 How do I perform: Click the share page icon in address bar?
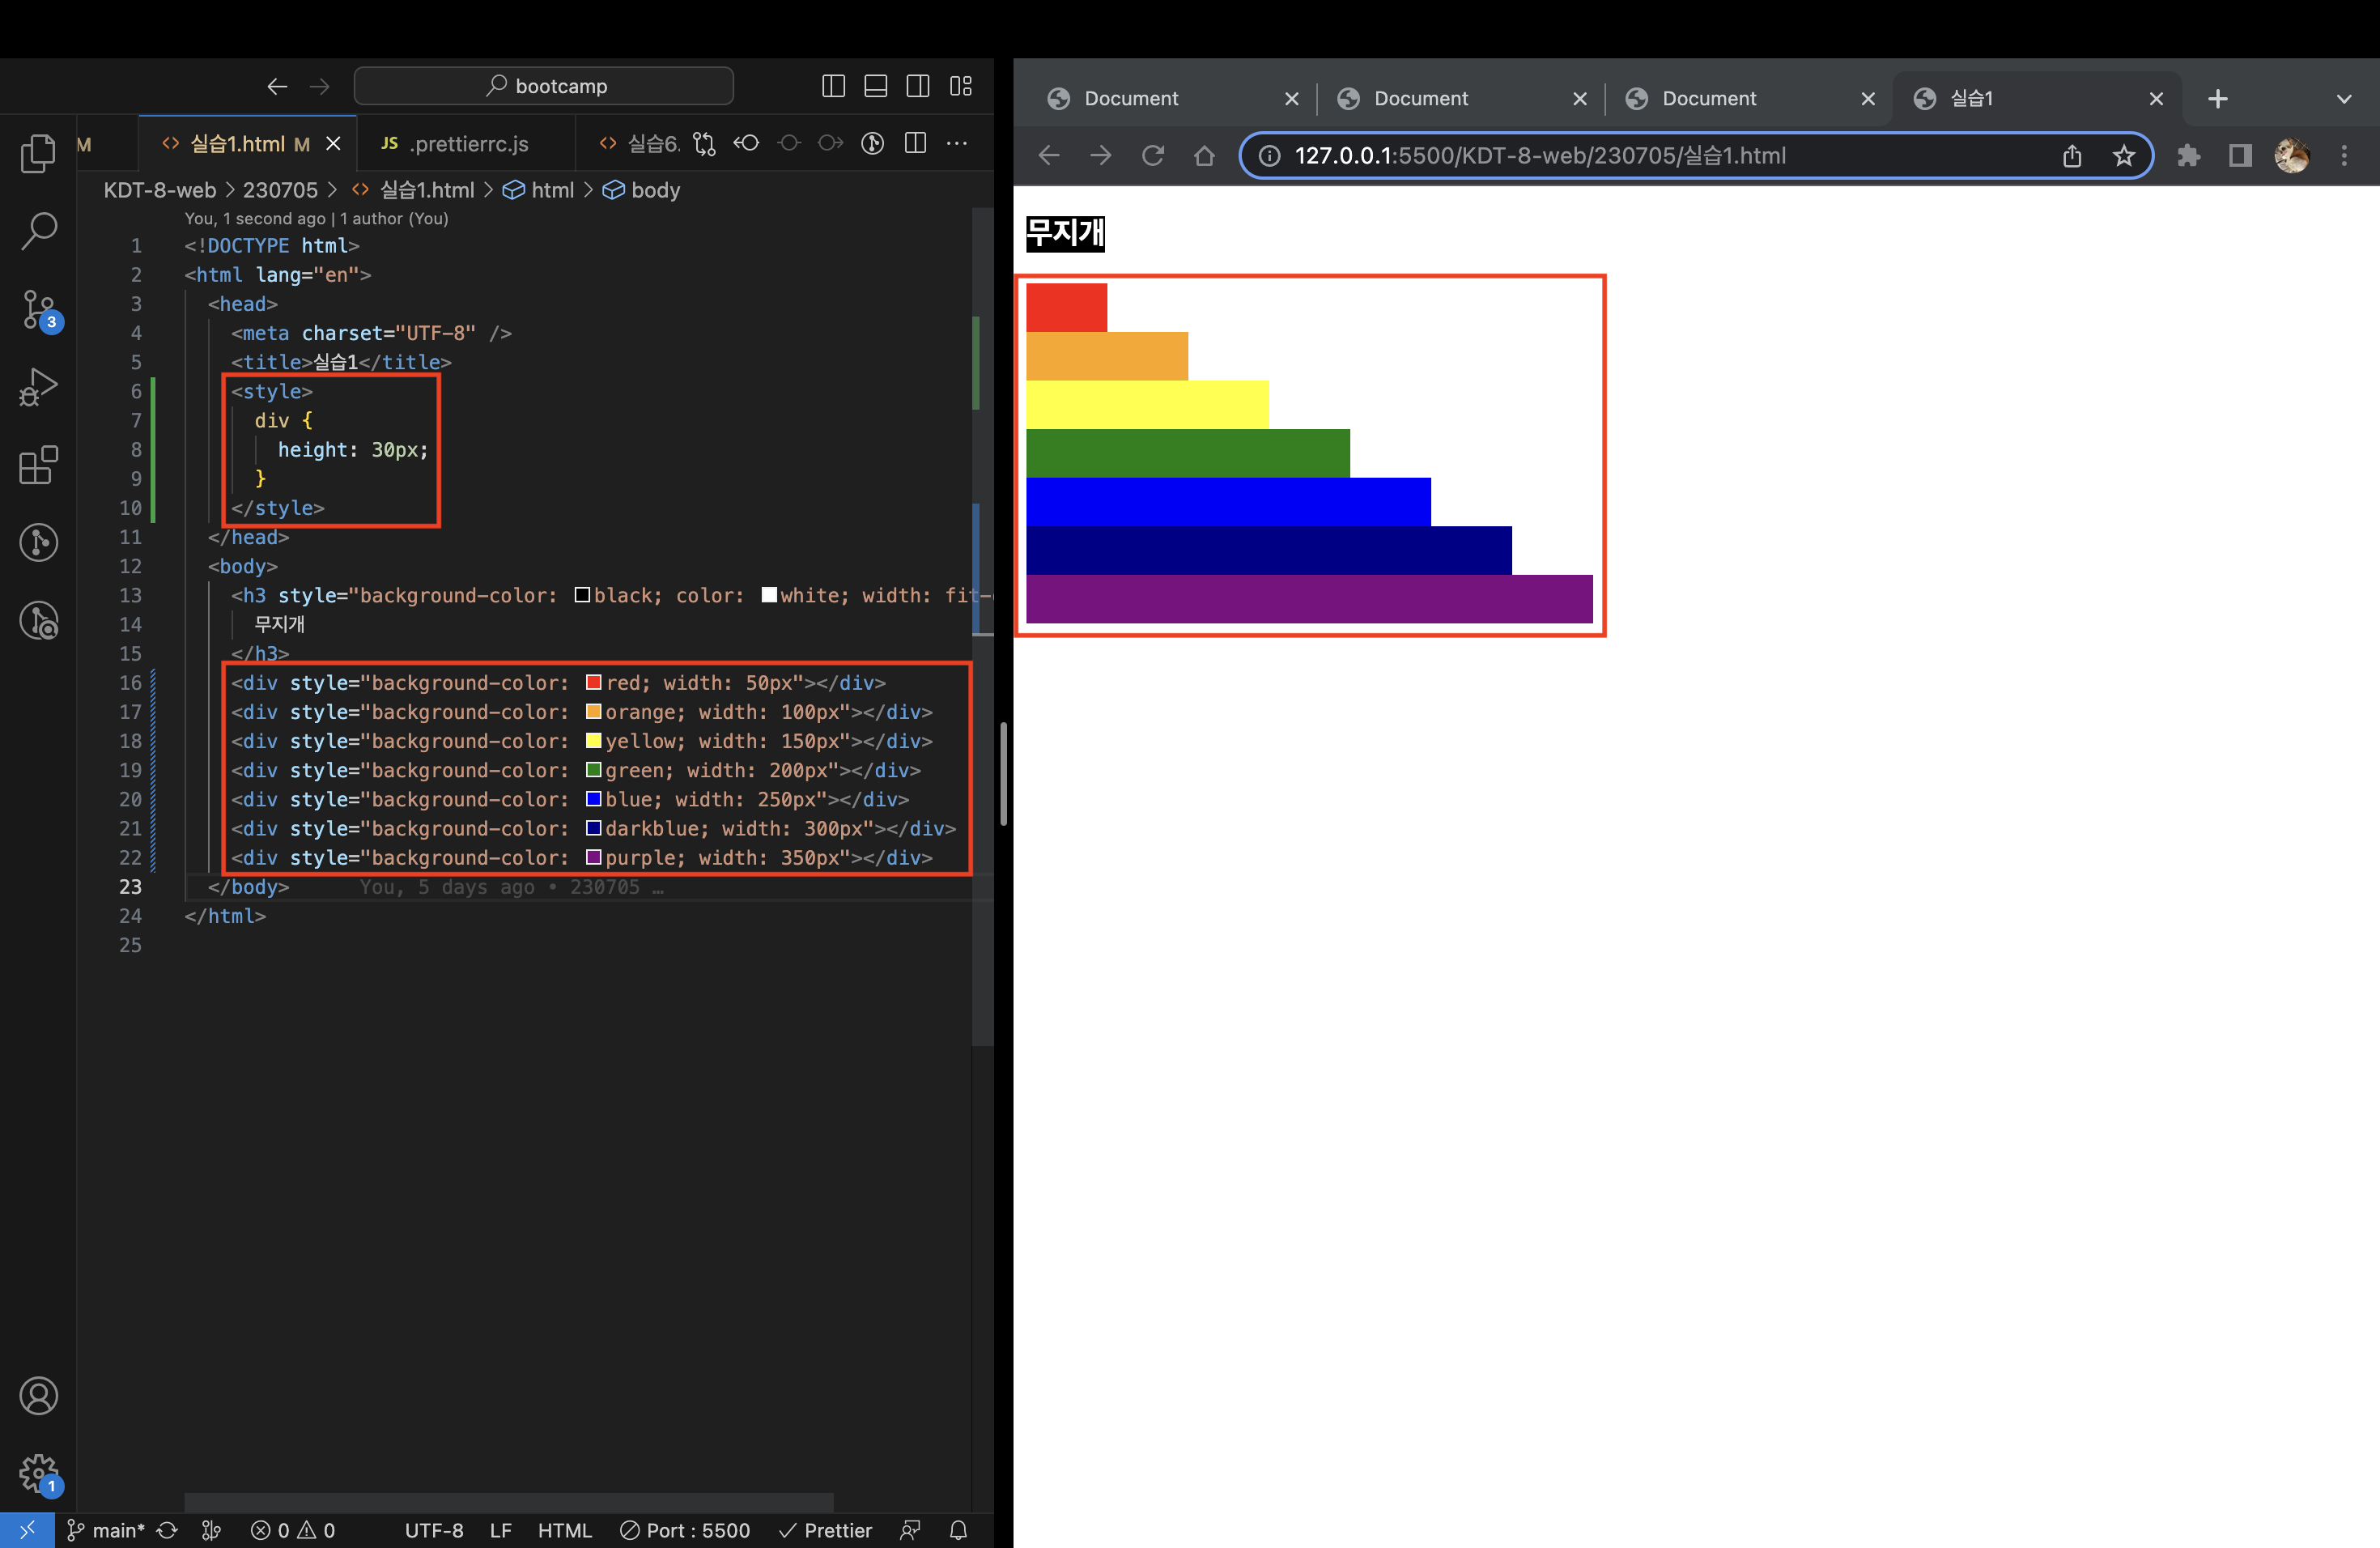[x=2072, y=155]
